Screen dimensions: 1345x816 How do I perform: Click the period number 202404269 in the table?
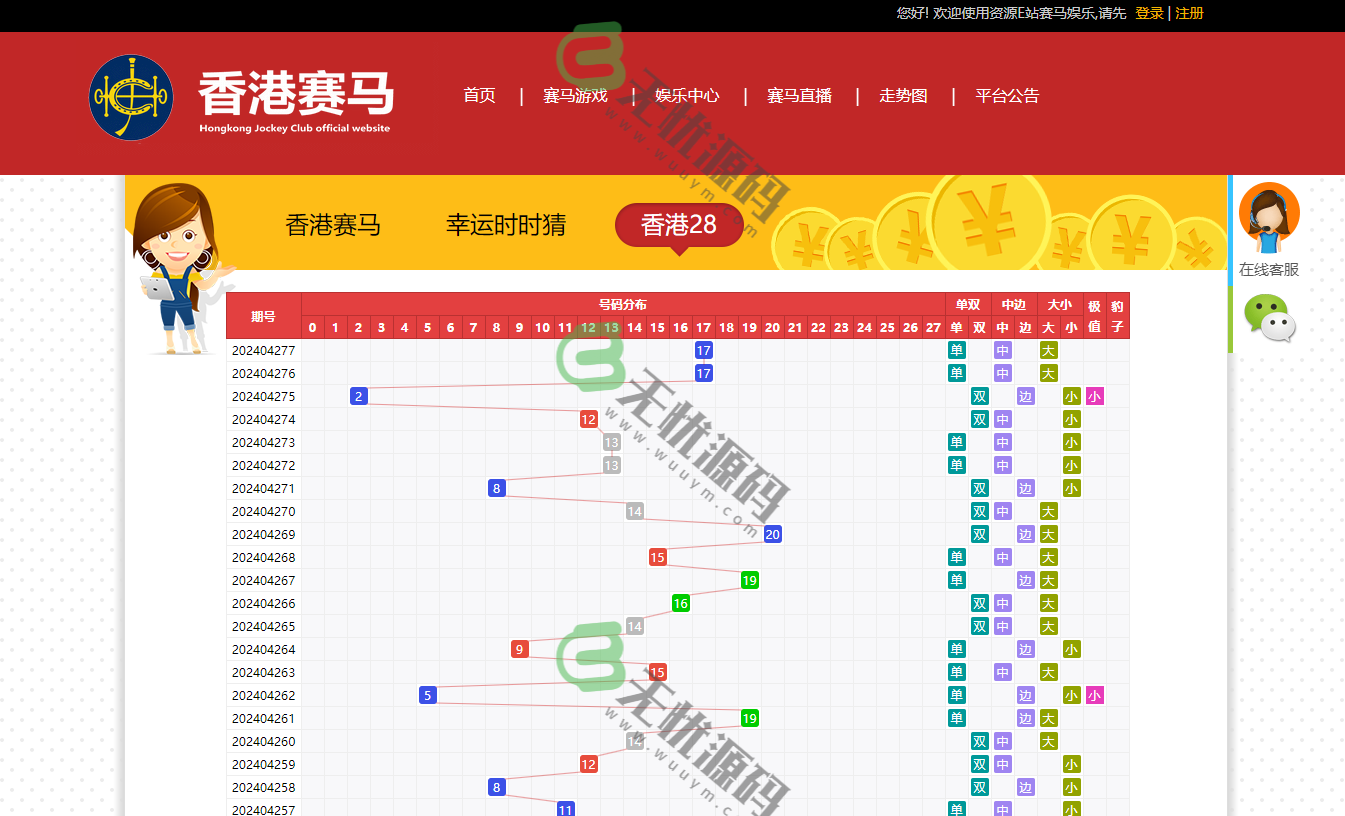click(x=263, y=534)
